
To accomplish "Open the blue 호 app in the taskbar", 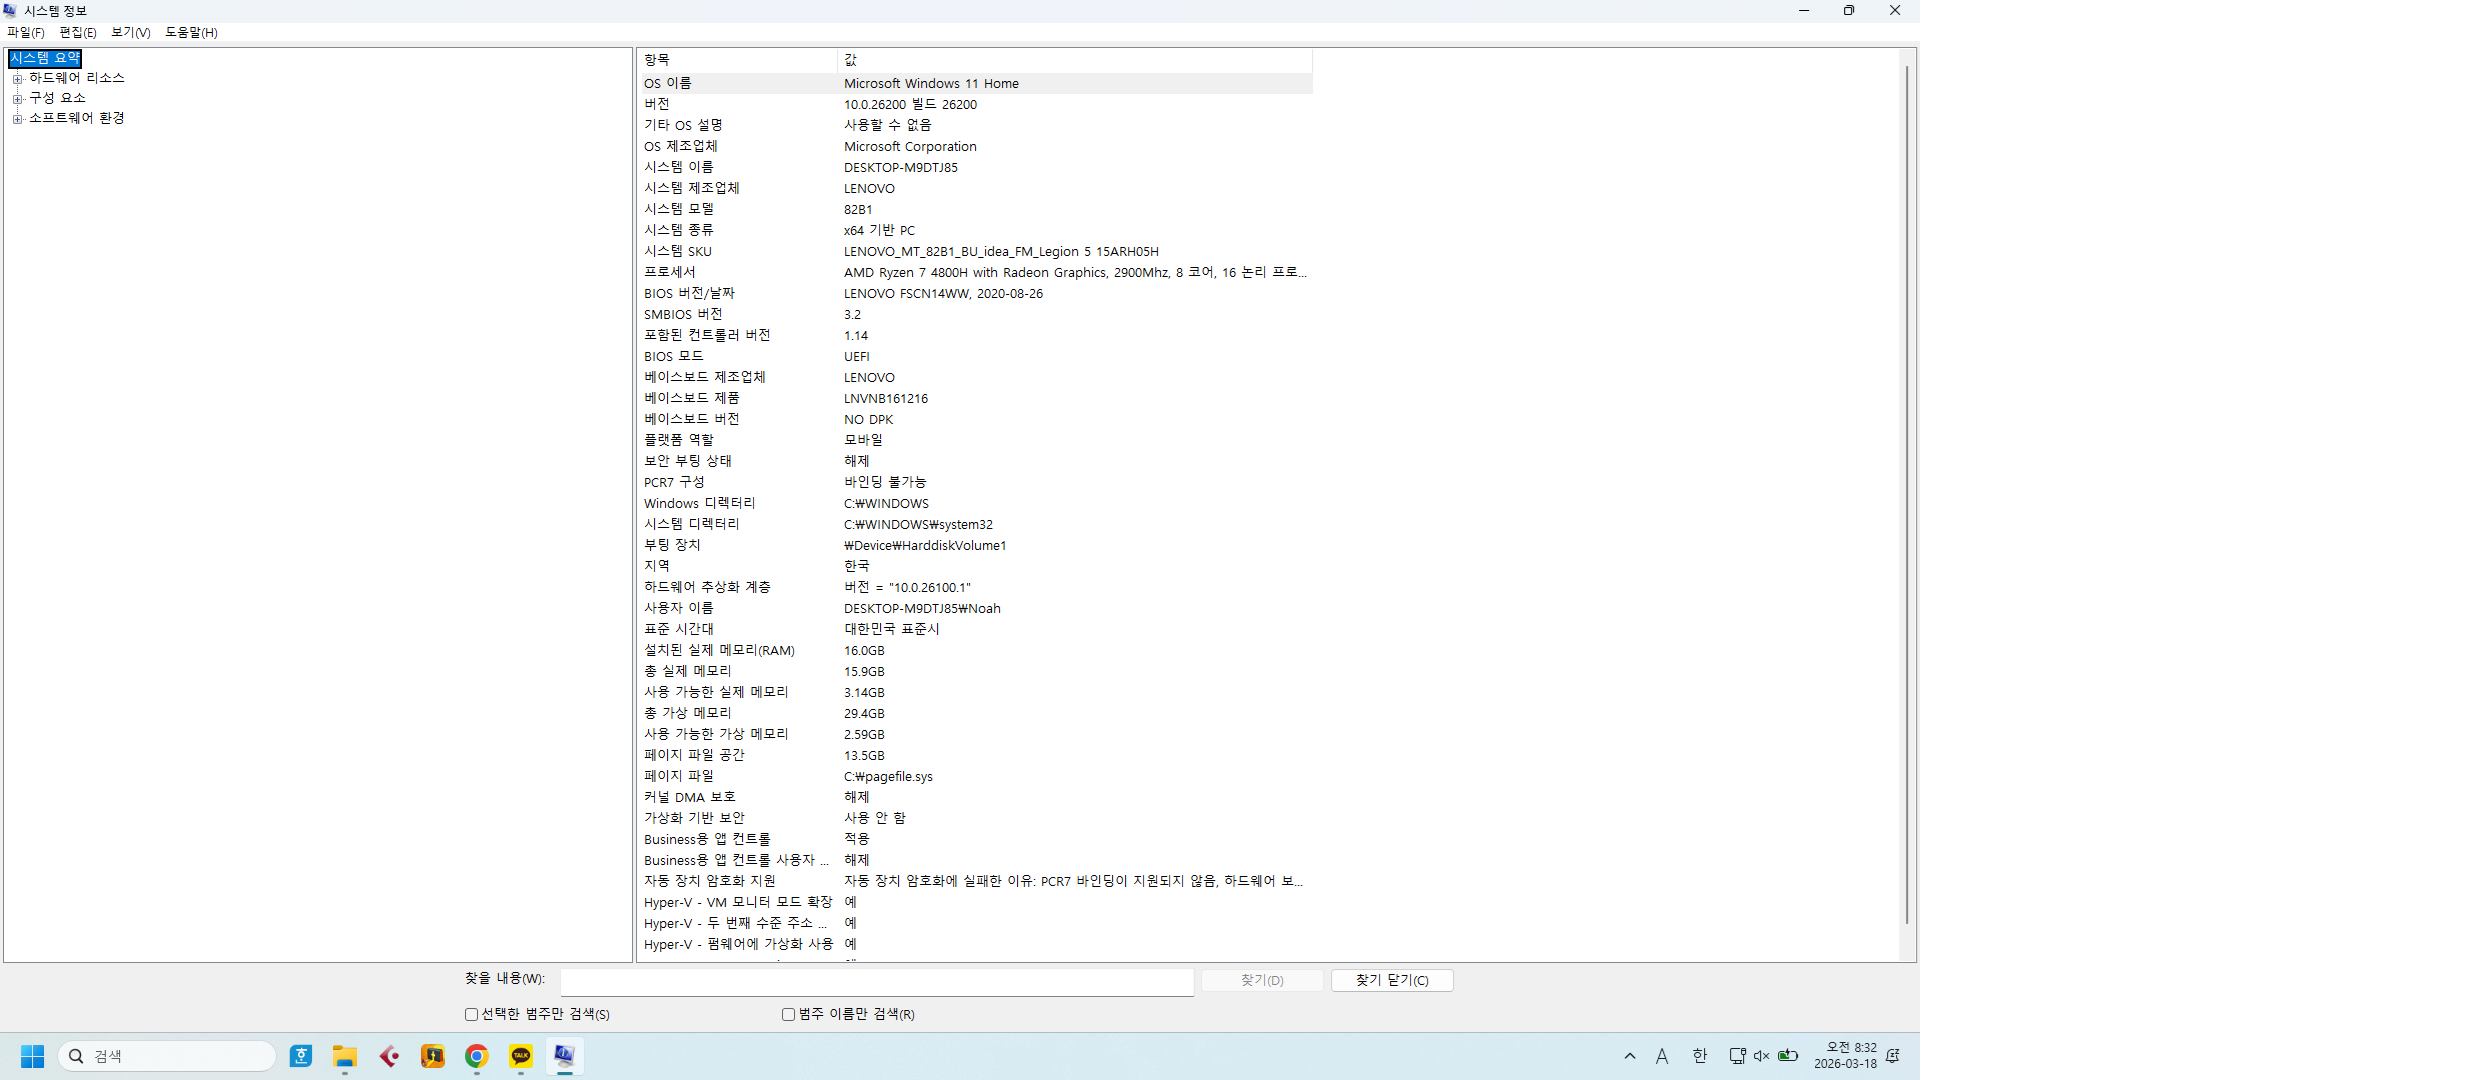I will pos(301,1056).
